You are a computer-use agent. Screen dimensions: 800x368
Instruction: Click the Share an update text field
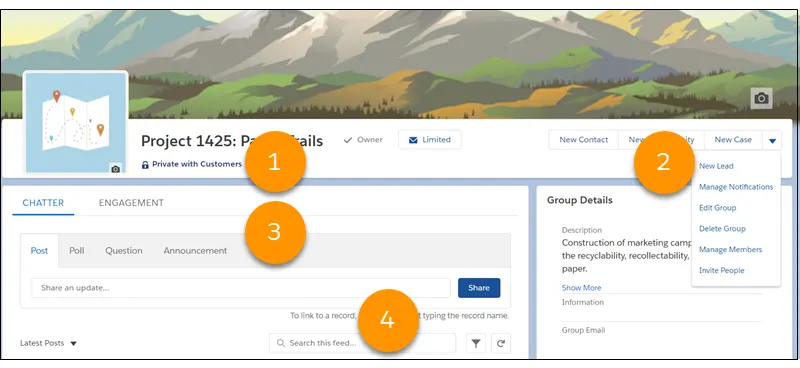(240, 288)
